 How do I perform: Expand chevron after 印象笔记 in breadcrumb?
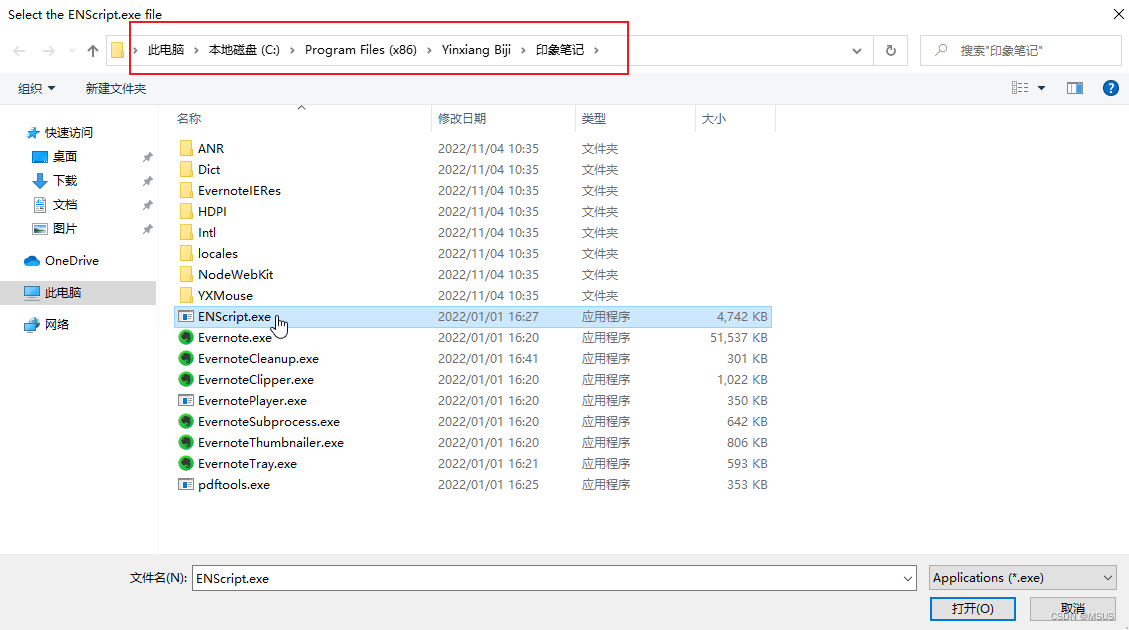(x=596, y=50)
